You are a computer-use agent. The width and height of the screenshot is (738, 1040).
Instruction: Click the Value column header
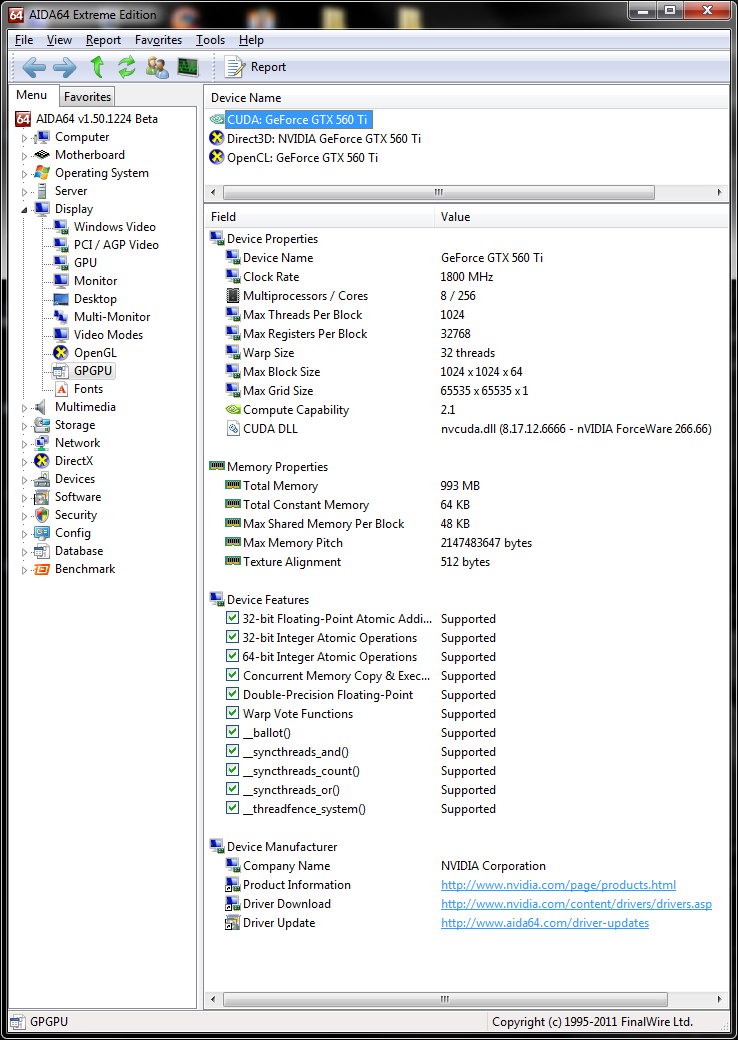[582, 217]
